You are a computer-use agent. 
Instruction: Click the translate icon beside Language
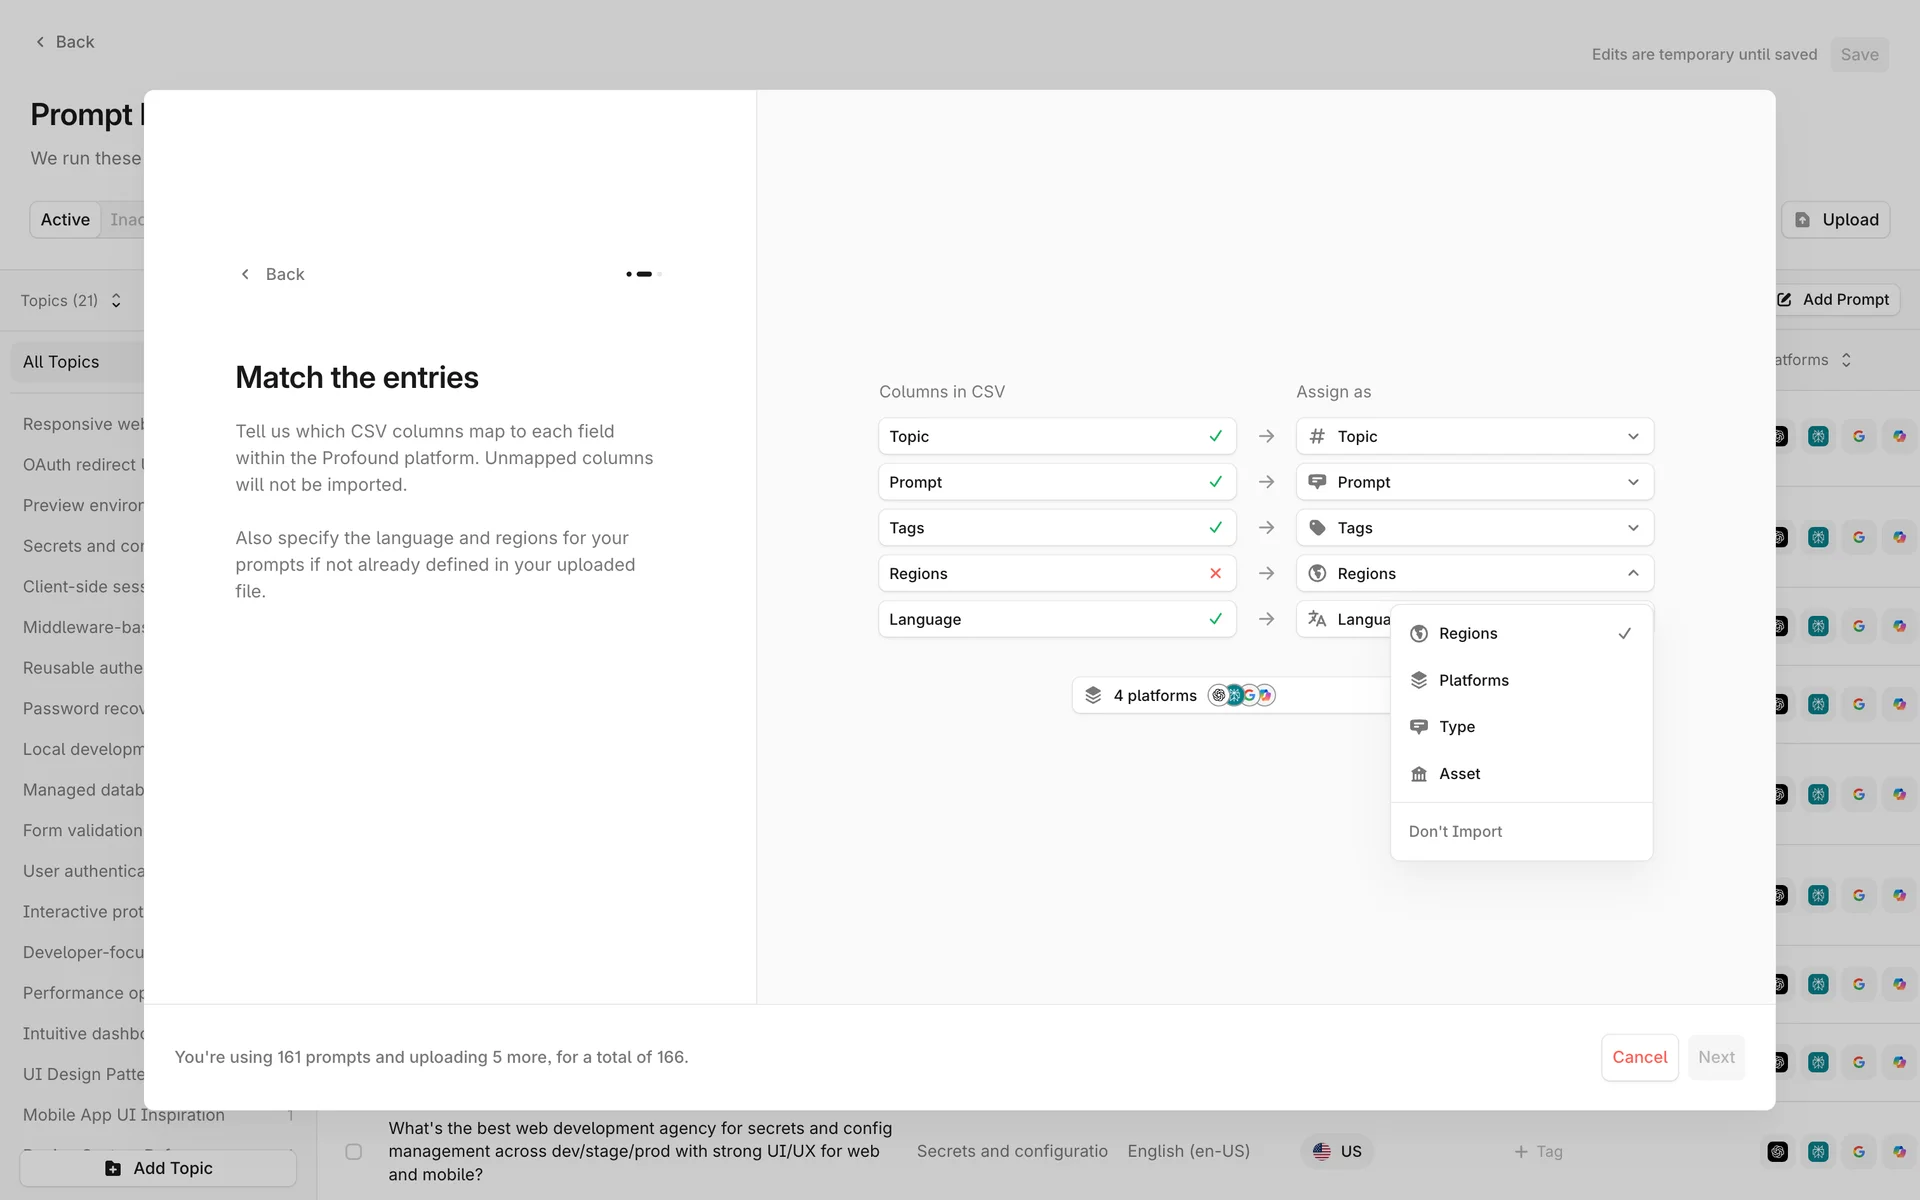[1317, 619]
